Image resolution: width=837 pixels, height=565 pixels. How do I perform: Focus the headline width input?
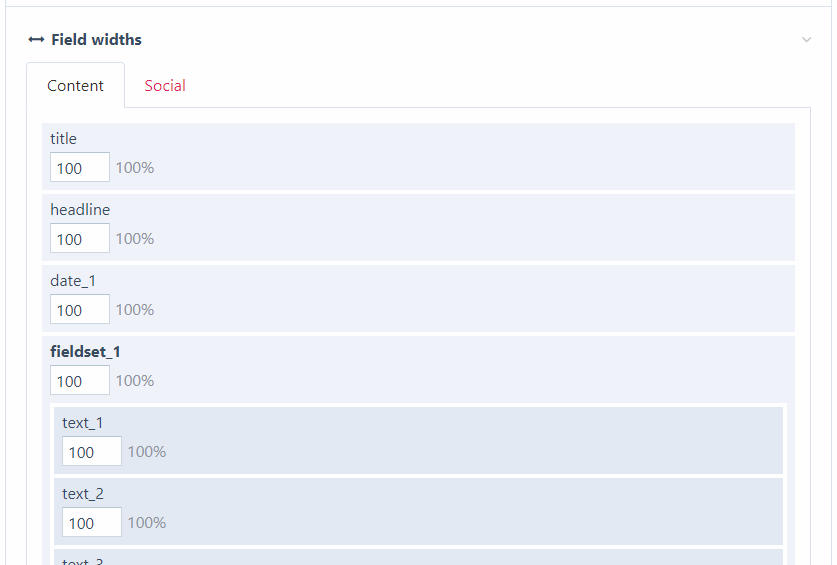tap(80, 238)
